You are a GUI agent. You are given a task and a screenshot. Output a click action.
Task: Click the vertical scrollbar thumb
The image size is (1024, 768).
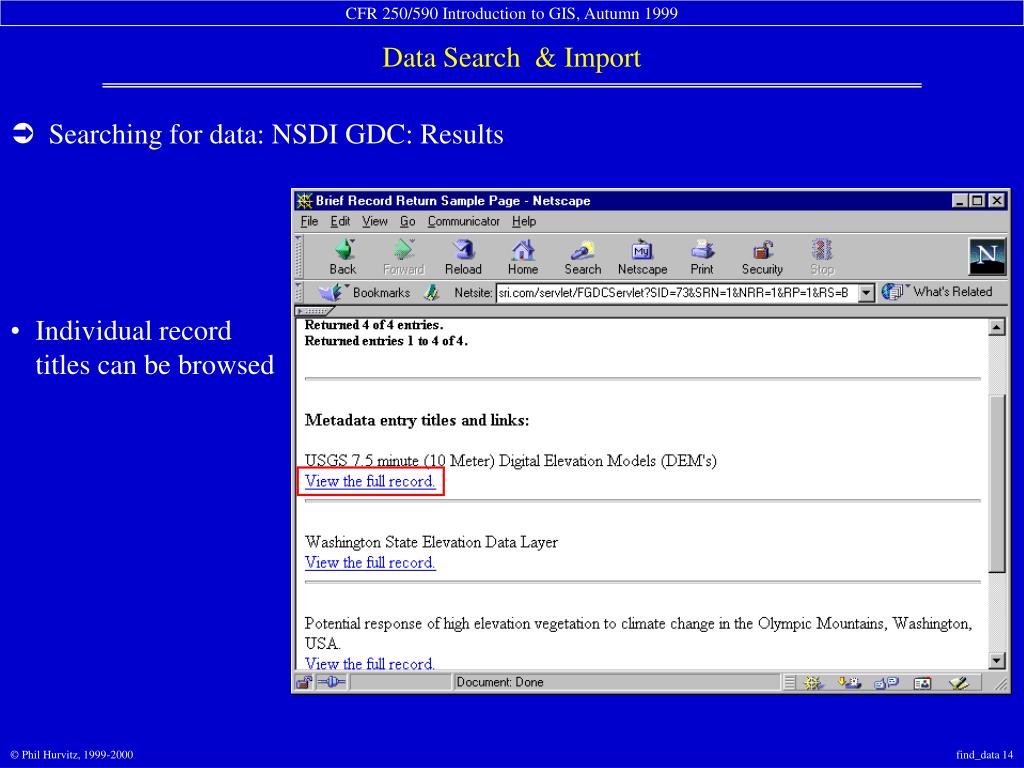pos(997,483)
